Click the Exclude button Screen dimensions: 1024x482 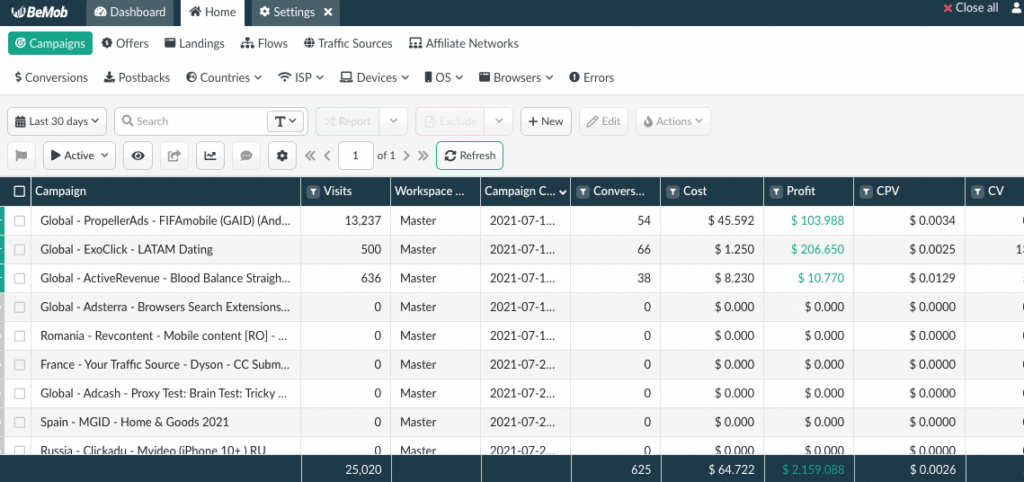(x=449, y=121)
